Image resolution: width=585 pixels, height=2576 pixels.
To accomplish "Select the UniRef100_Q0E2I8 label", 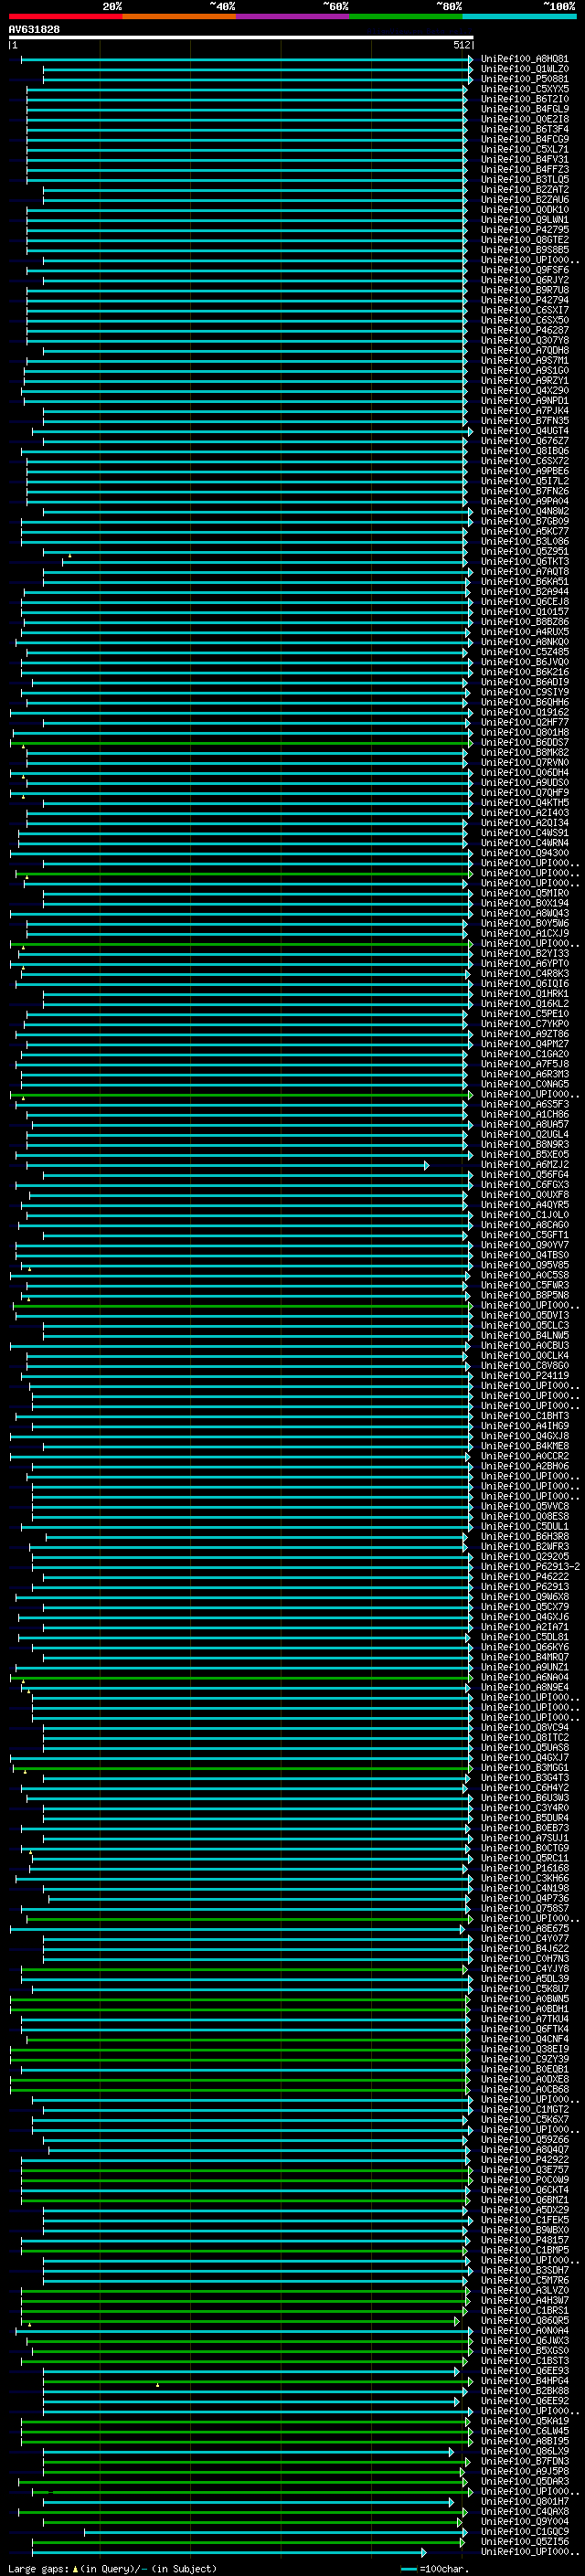I will click(524, 119).
